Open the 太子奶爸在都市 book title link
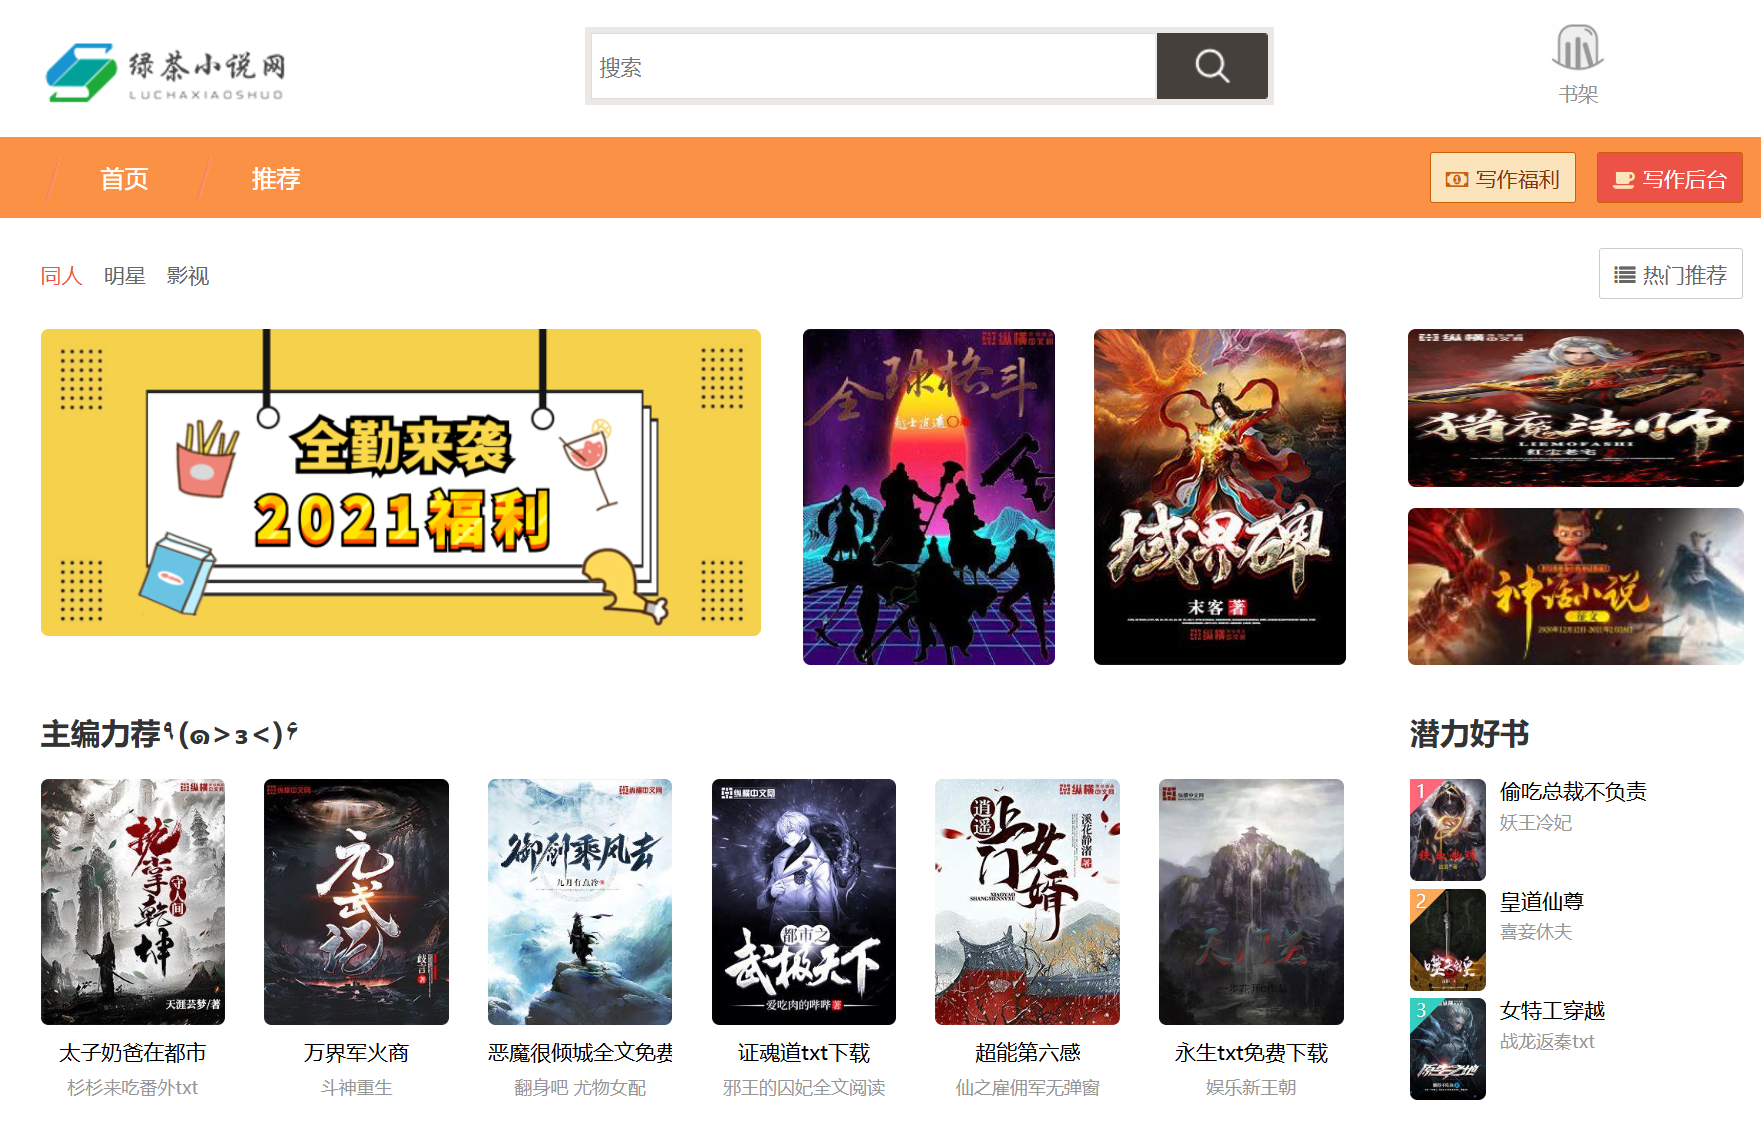 (x=132, y=1053)
